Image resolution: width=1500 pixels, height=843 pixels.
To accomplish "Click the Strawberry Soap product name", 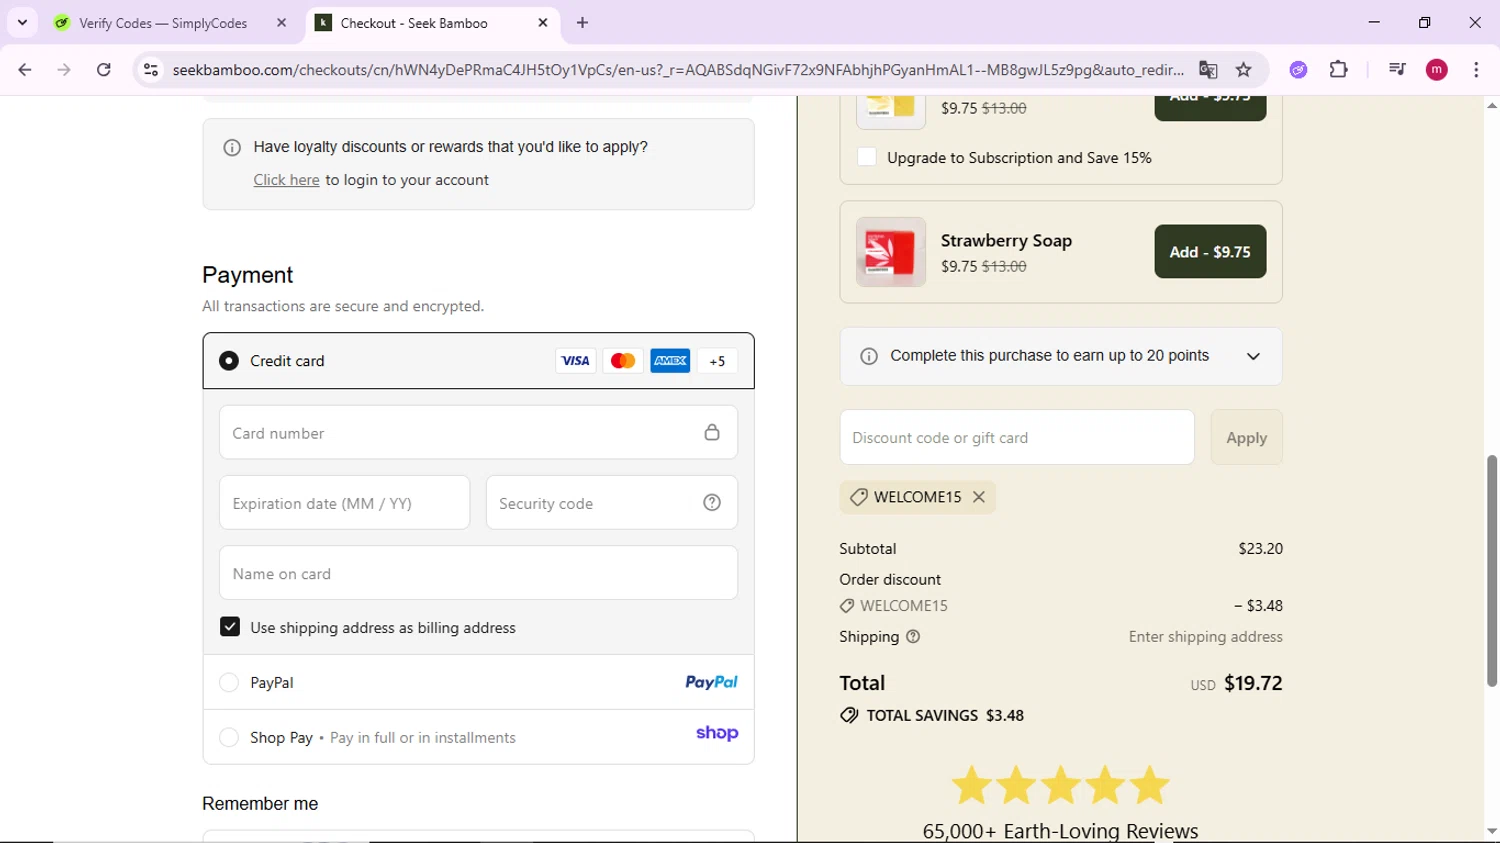I will [x=1006, y=240].
